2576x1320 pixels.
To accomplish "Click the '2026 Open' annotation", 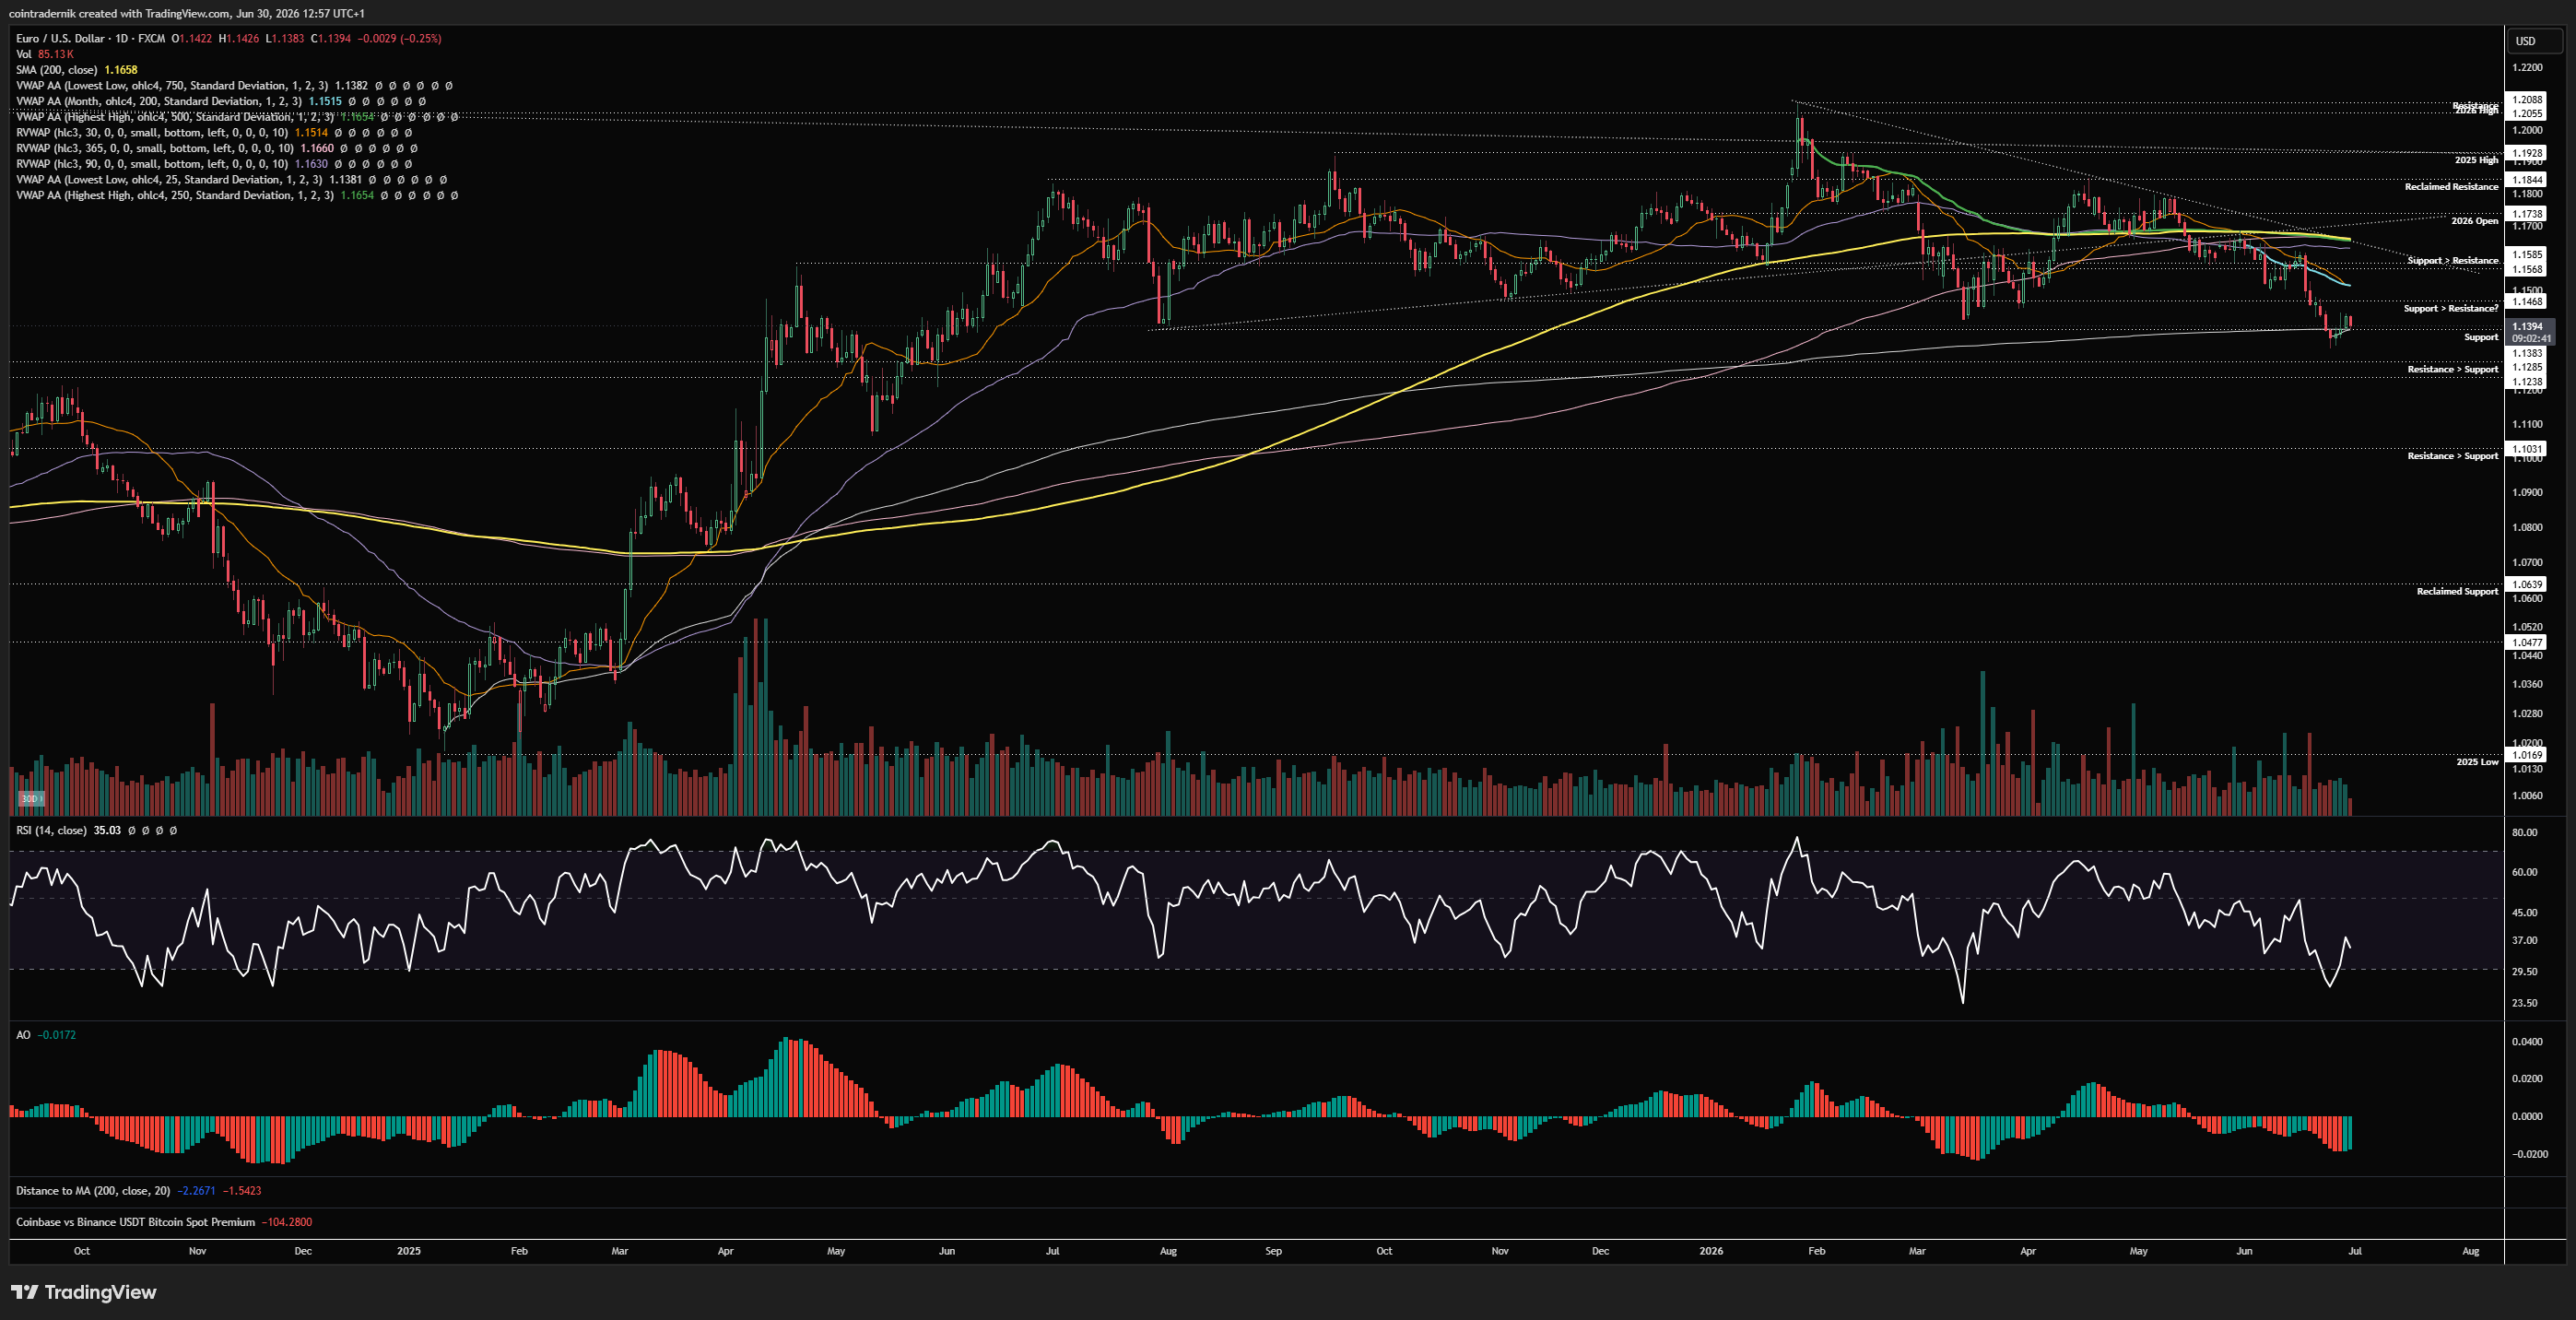I will point(2474,221).
